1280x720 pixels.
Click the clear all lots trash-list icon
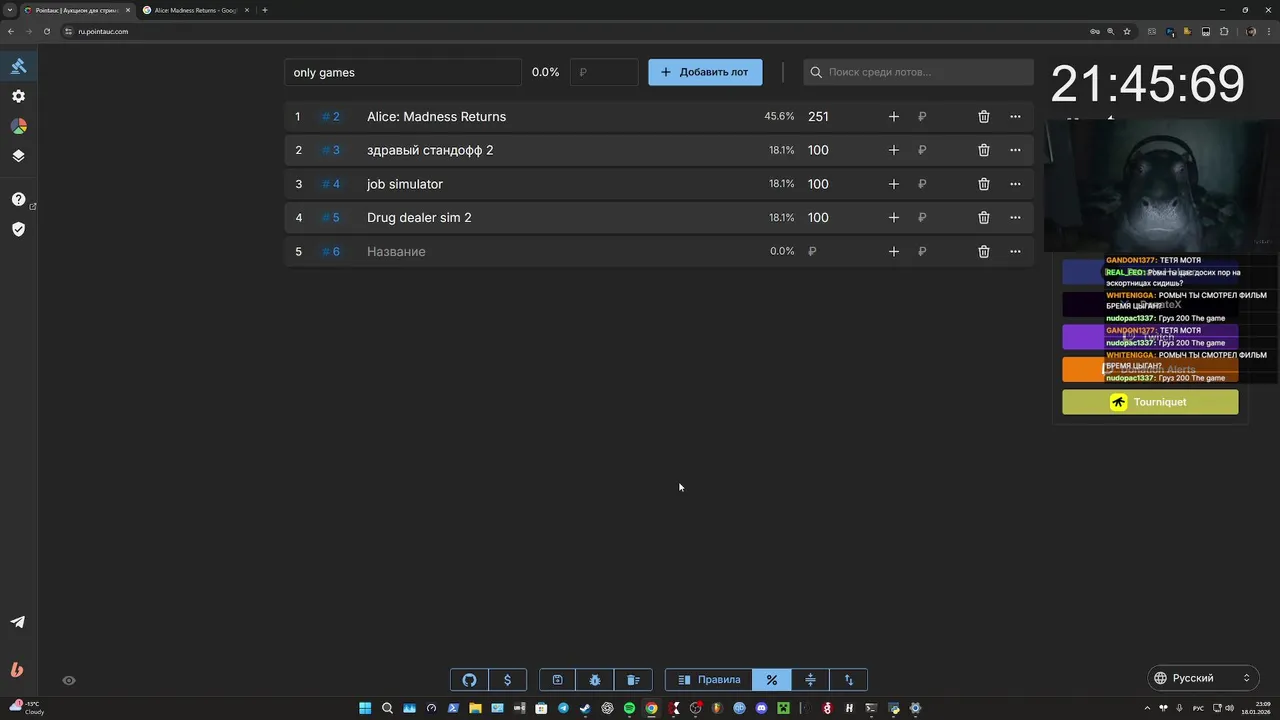(633, 680)
